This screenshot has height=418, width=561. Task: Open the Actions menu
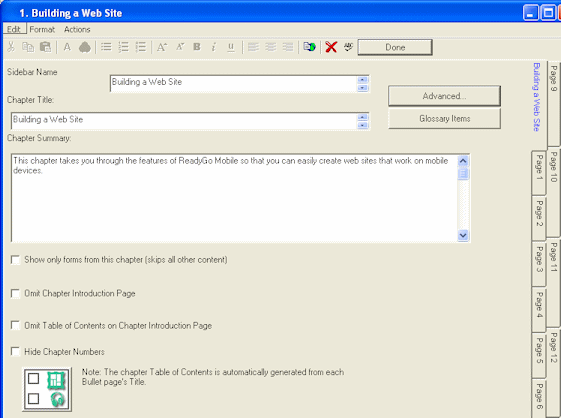pos(77,29)
